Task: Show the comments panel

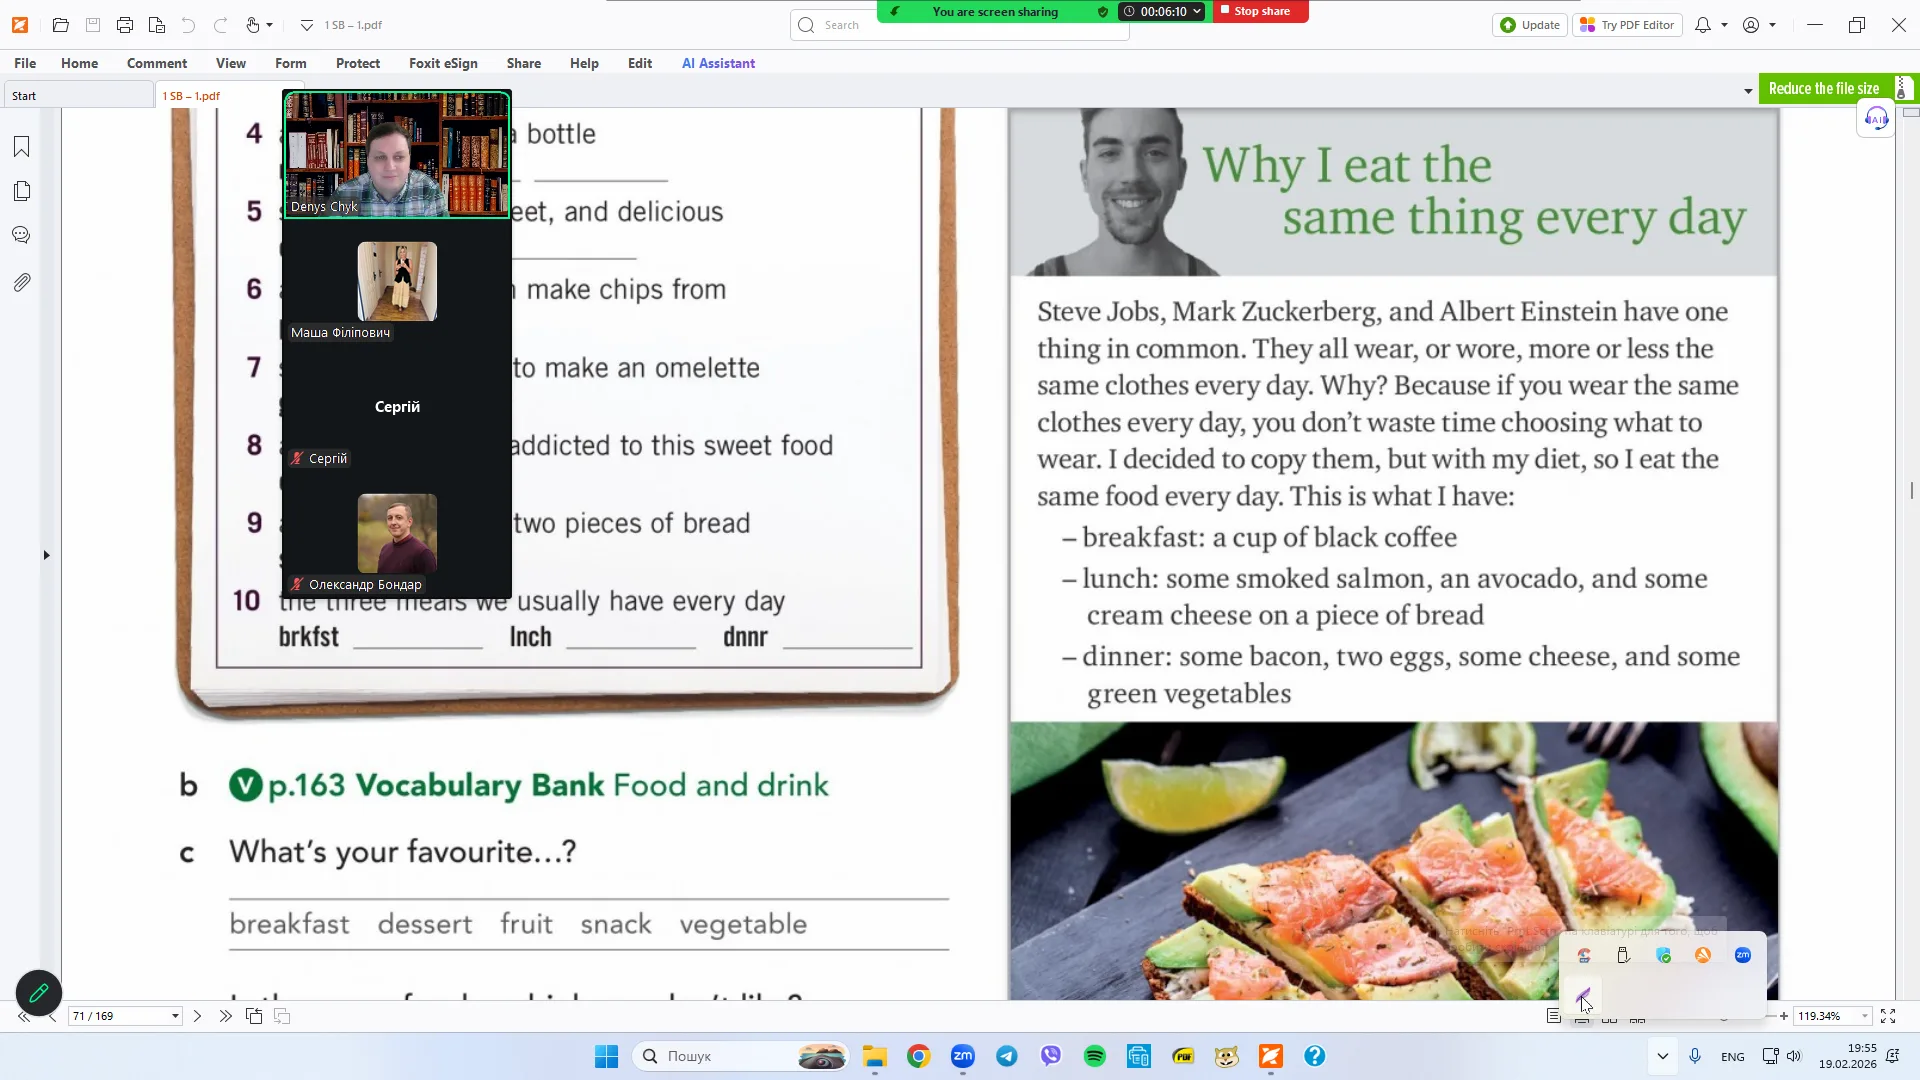Action: pos(21,236)
